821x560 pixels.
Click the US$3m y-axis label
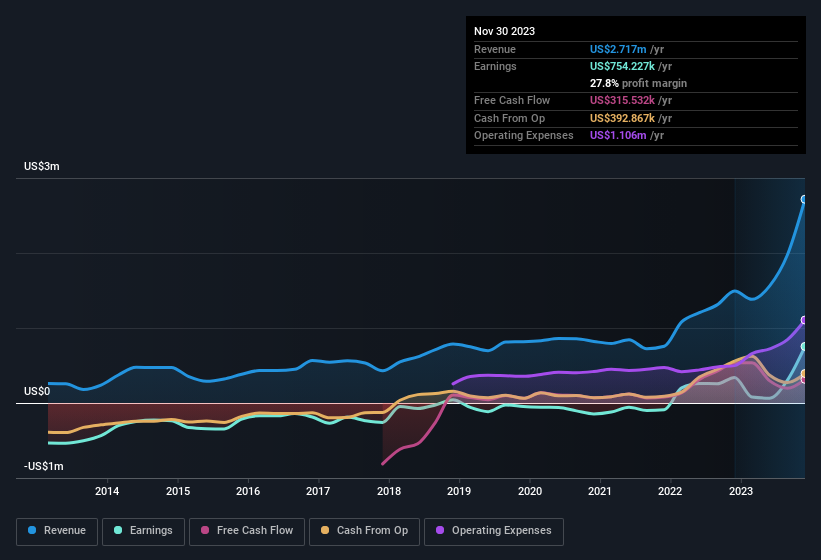(x=41, y=166)
